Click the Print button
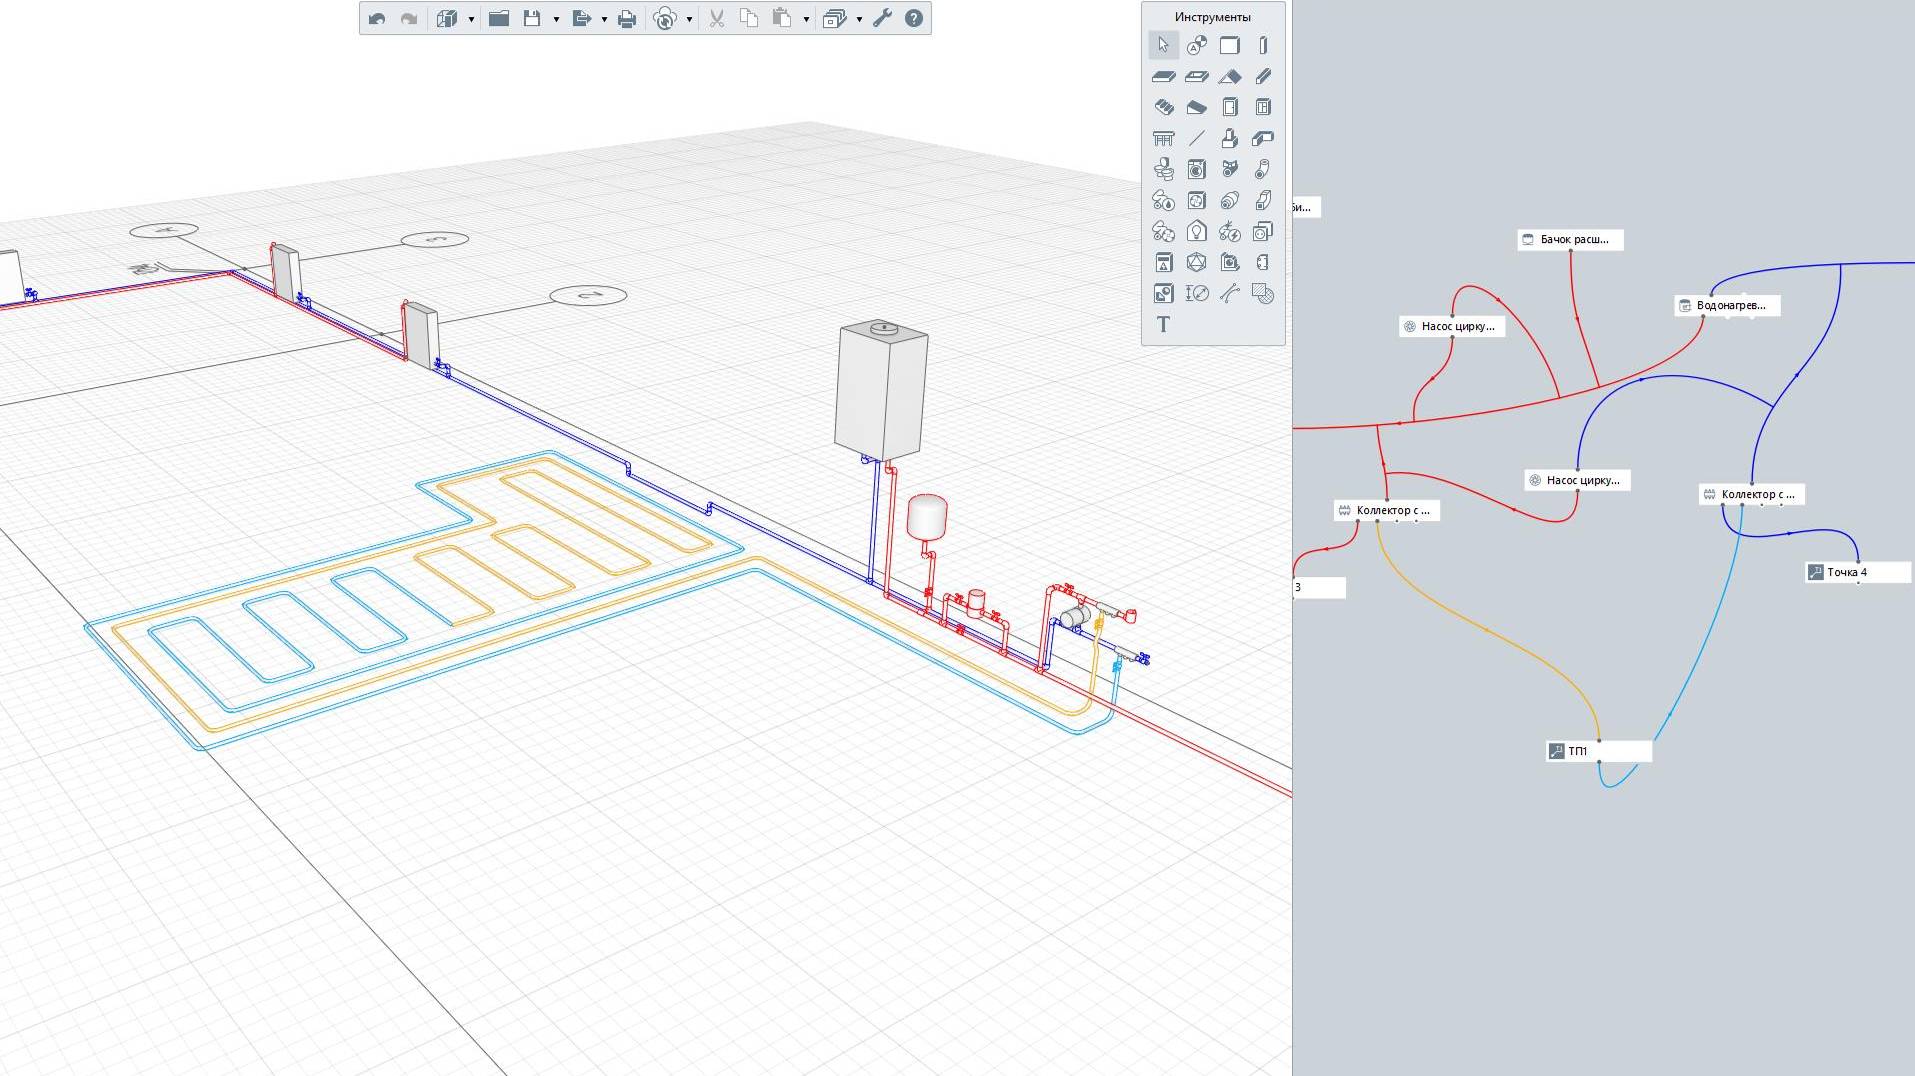 [x=627, y=18]
